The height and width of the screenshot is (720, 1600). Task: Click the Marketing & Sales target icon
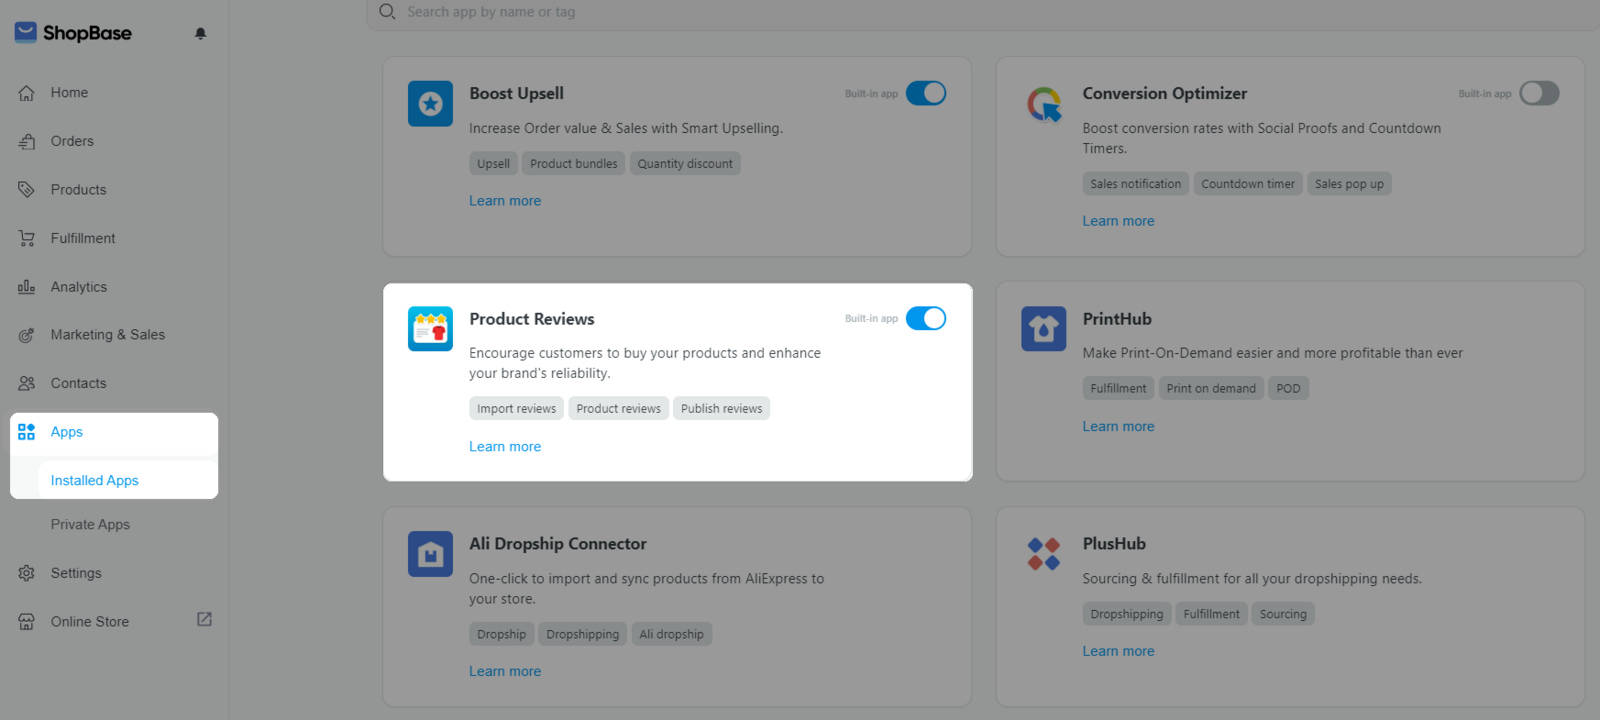(x=27, y=335)
